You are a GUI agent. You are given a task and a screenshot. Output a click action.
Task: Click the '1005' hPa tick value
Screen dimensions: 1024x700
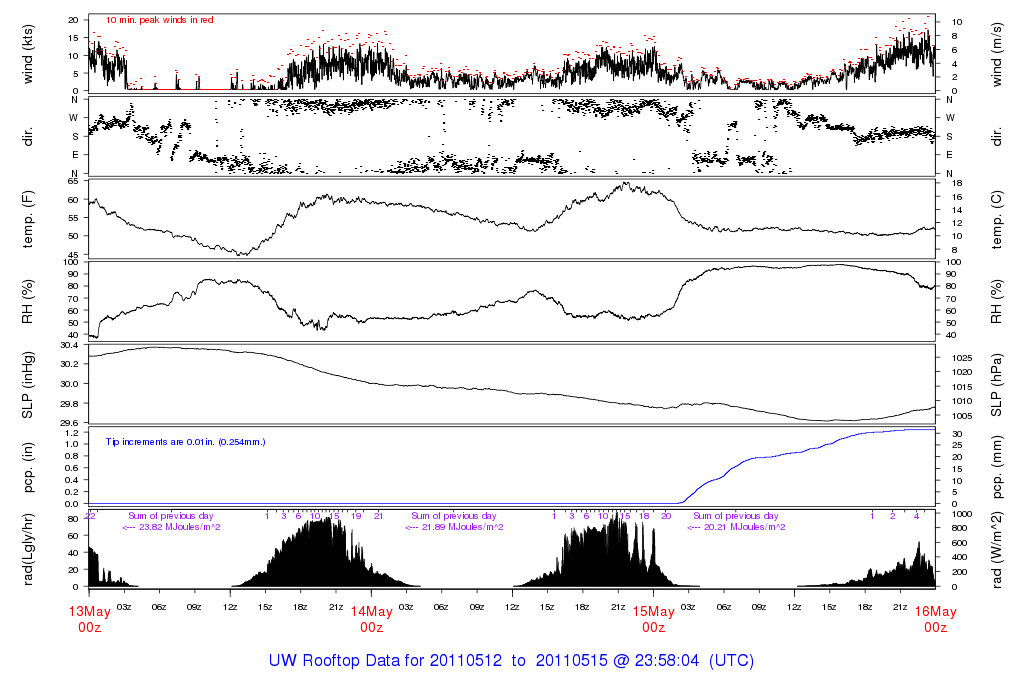tap(962, 416)
